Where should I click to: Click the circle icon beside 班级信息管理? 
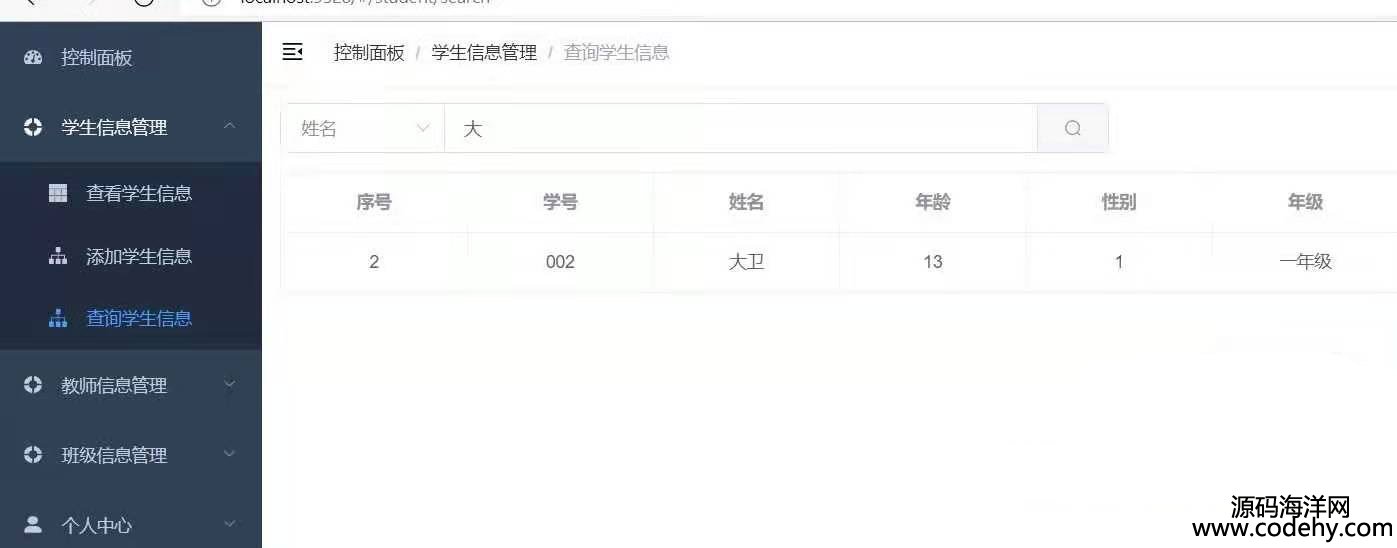tap(33, 454)
